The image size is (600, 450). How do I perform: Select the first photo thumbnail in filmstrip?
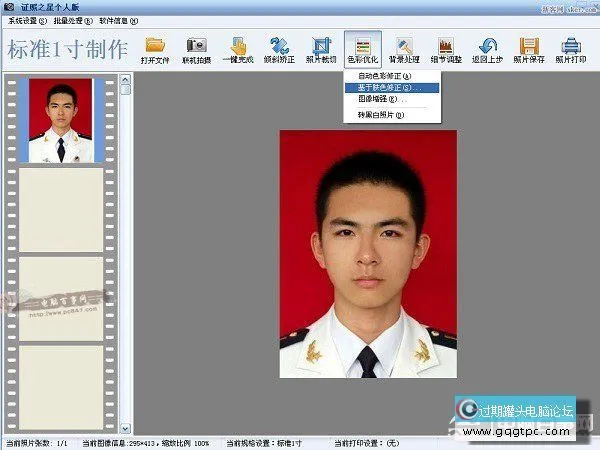click(61, 121)
